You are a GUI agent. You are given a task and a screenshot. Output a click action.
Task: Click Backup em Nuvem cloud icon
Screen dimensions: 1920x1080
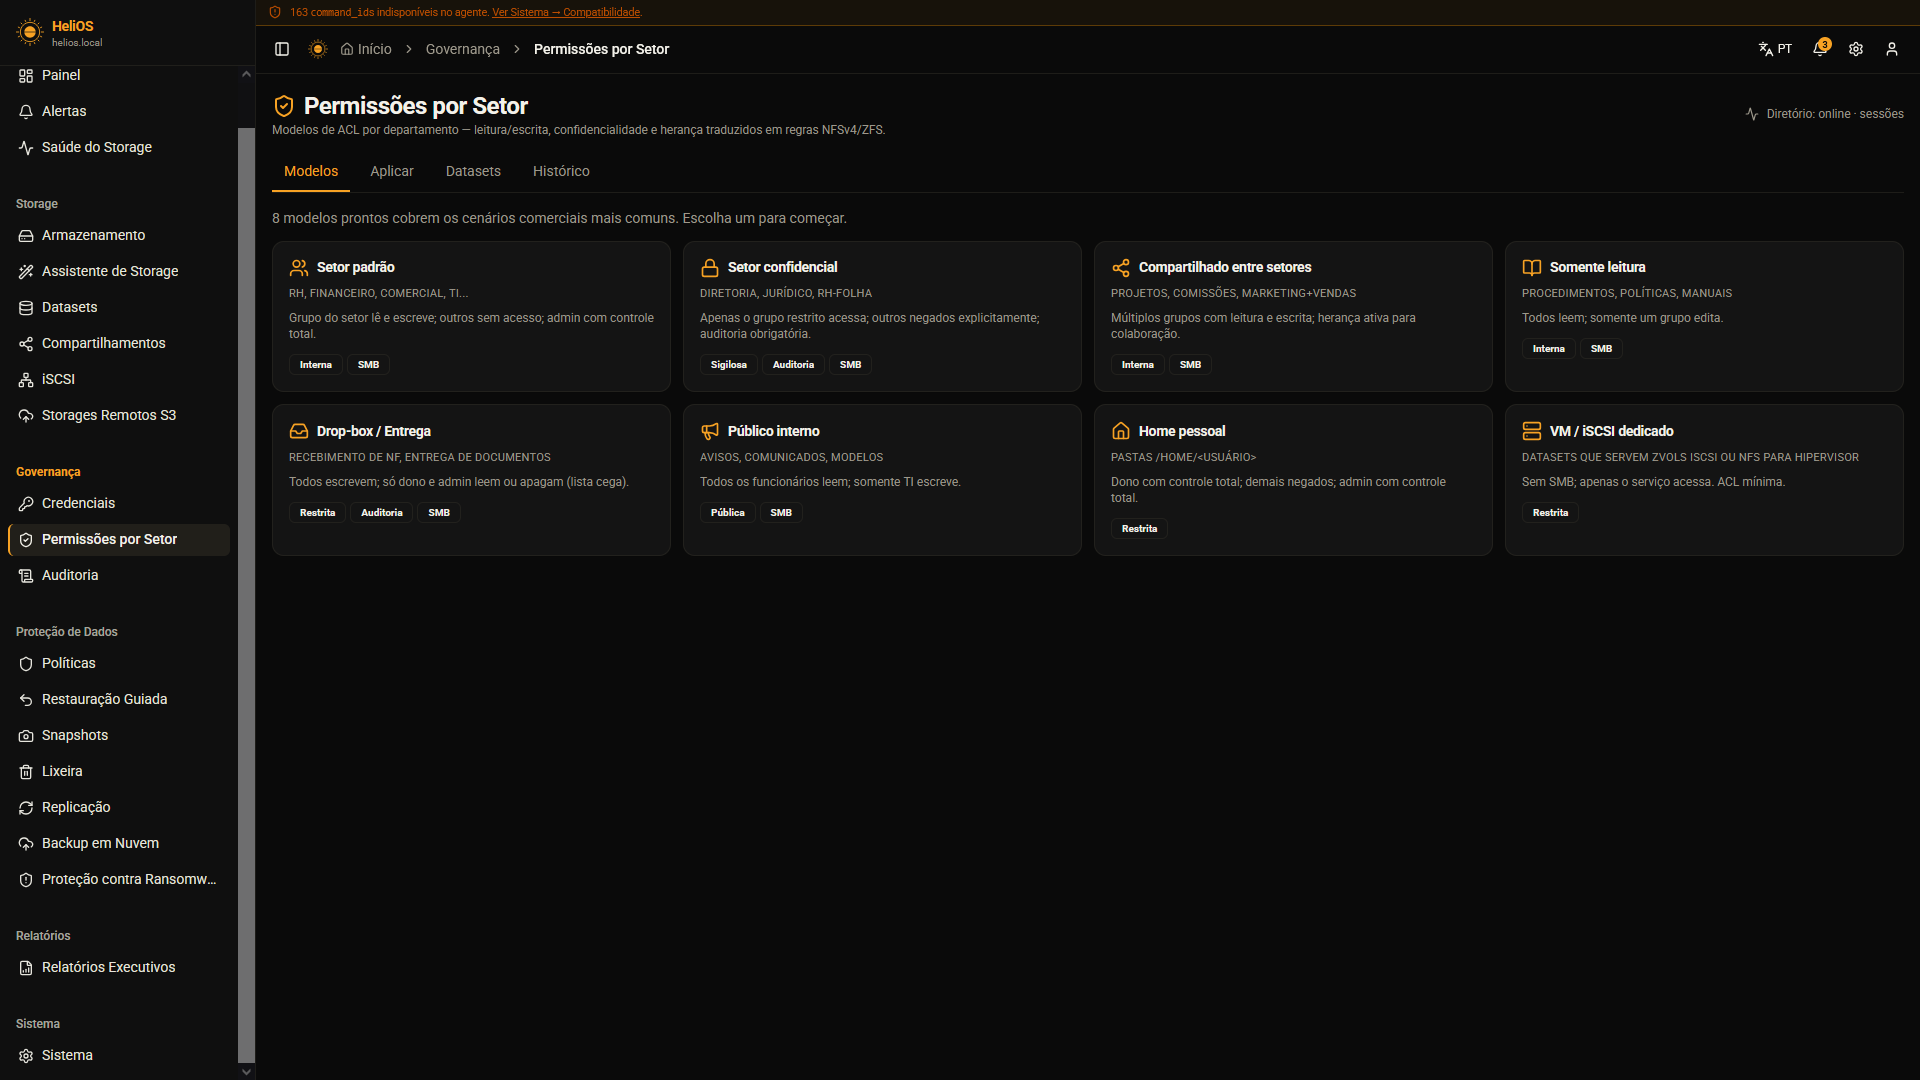click(26, 843)
